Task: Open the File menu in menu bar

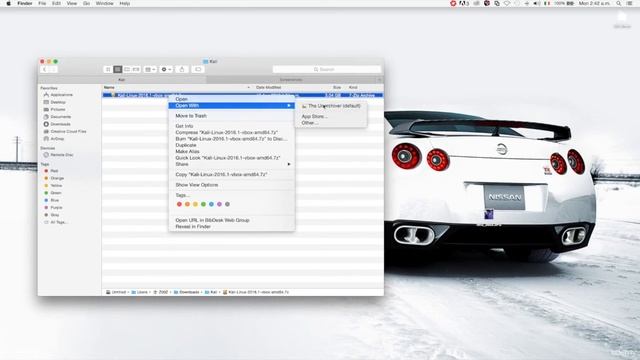Action: tap(42, 3)
